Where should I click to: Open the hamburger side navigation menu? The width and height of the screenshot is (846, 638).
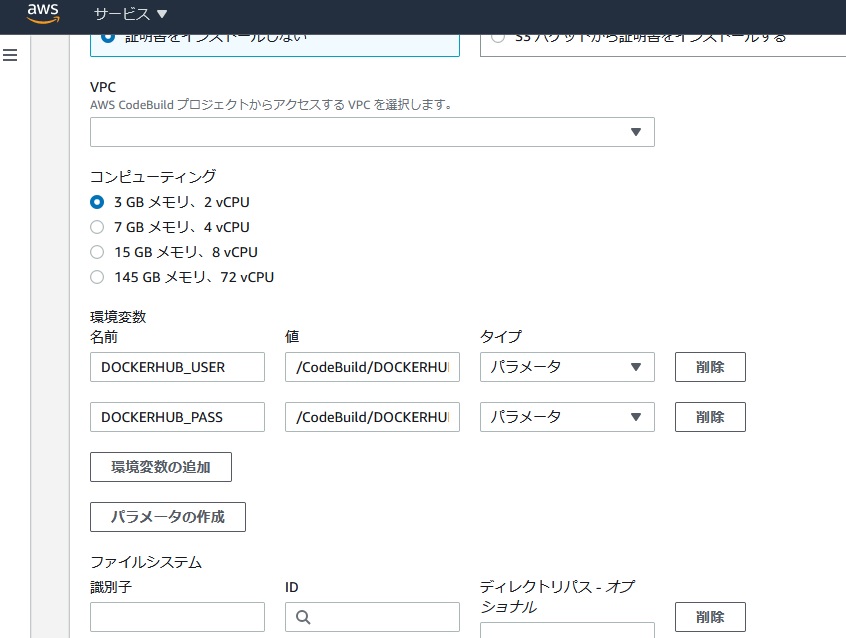point(10,55)
